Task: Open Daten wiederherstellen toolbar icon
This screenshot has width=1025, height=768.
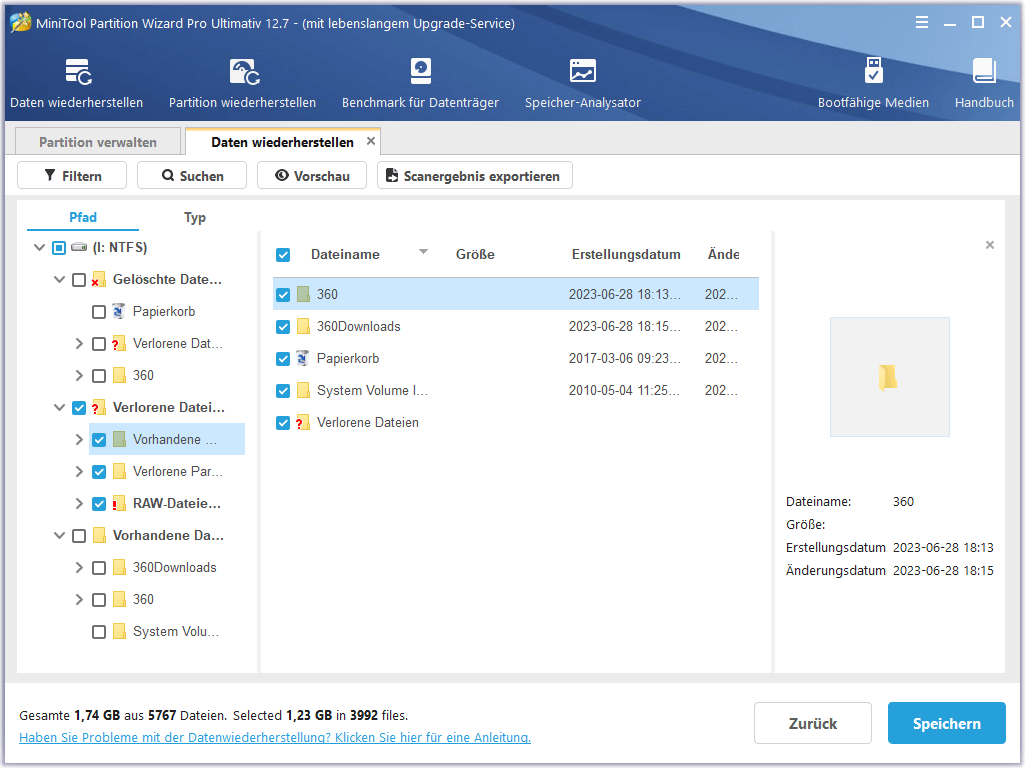Action: pyautogui.click(x=77, y=72)
